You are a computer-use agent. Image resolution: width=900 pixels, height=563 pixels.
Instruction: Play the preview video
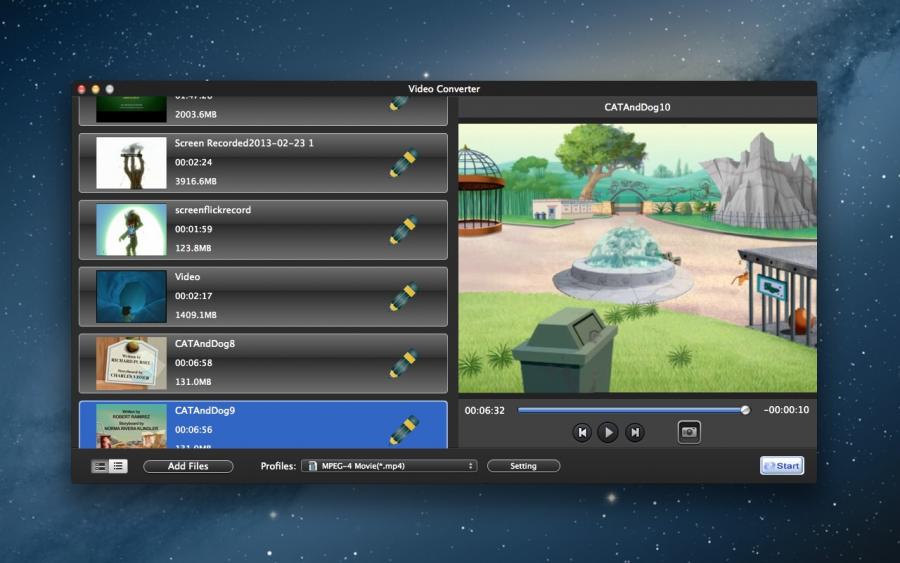coord(608,432)
